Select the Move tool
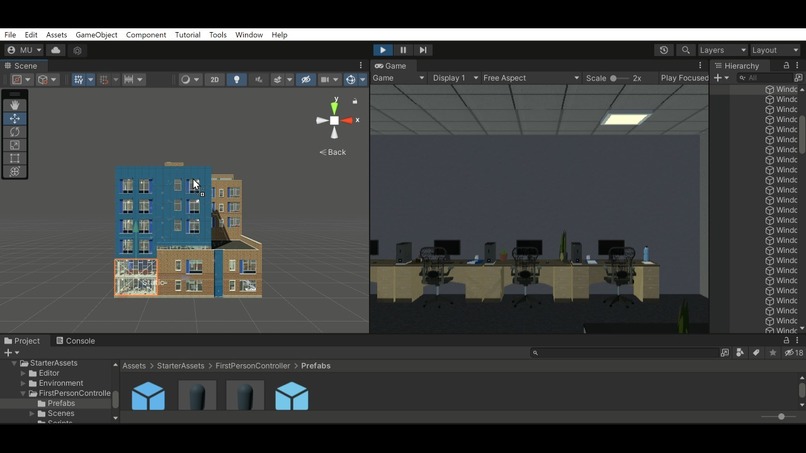This screenshot has height=453, width=806. point(14,118)
